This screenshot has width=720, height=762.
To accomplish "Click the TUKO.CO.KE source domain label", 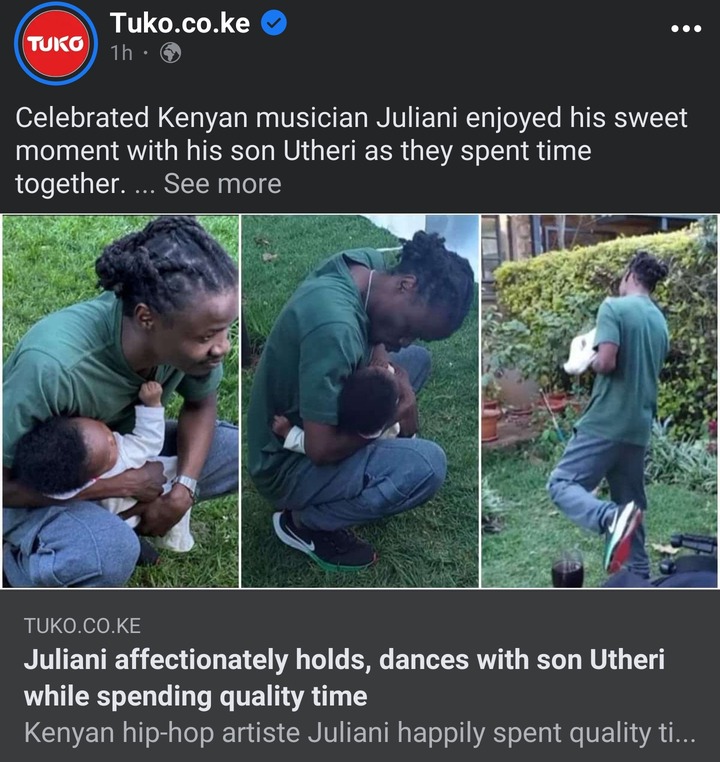I will click(82, 625).
